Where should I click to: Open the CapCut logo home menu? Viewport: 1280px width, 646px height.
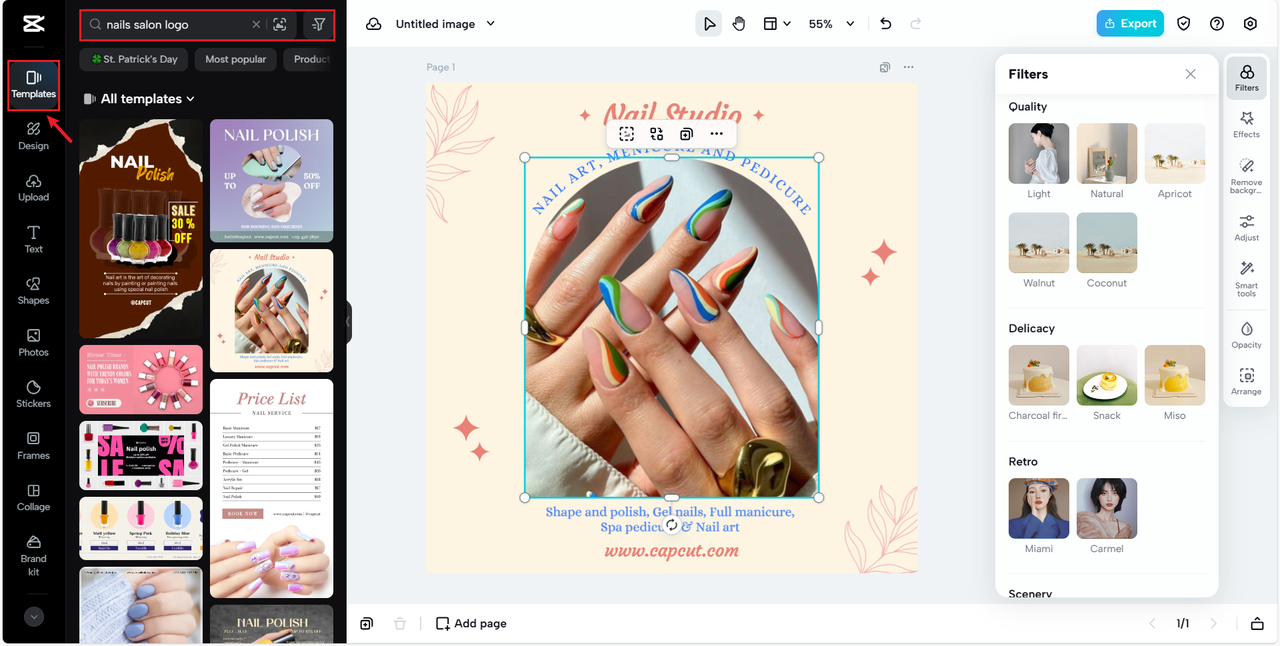(32, 23)
